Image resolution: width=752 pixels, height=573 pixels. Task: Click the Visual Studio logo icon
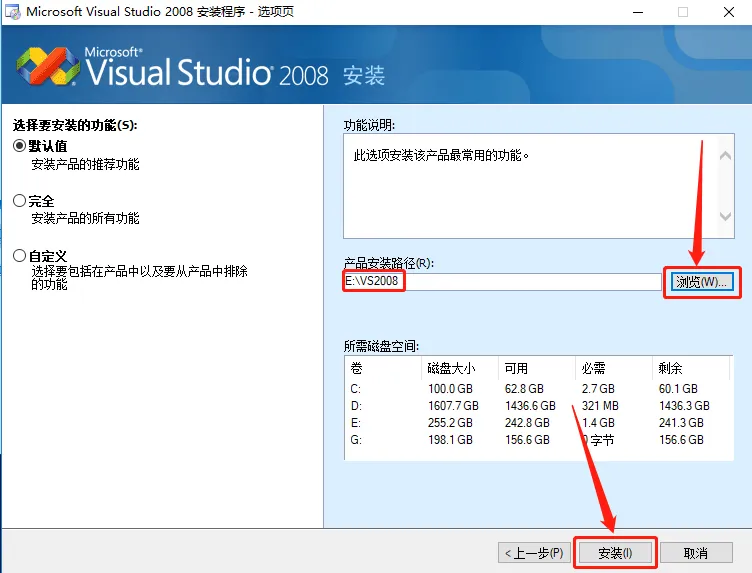(x=48, y=67)
